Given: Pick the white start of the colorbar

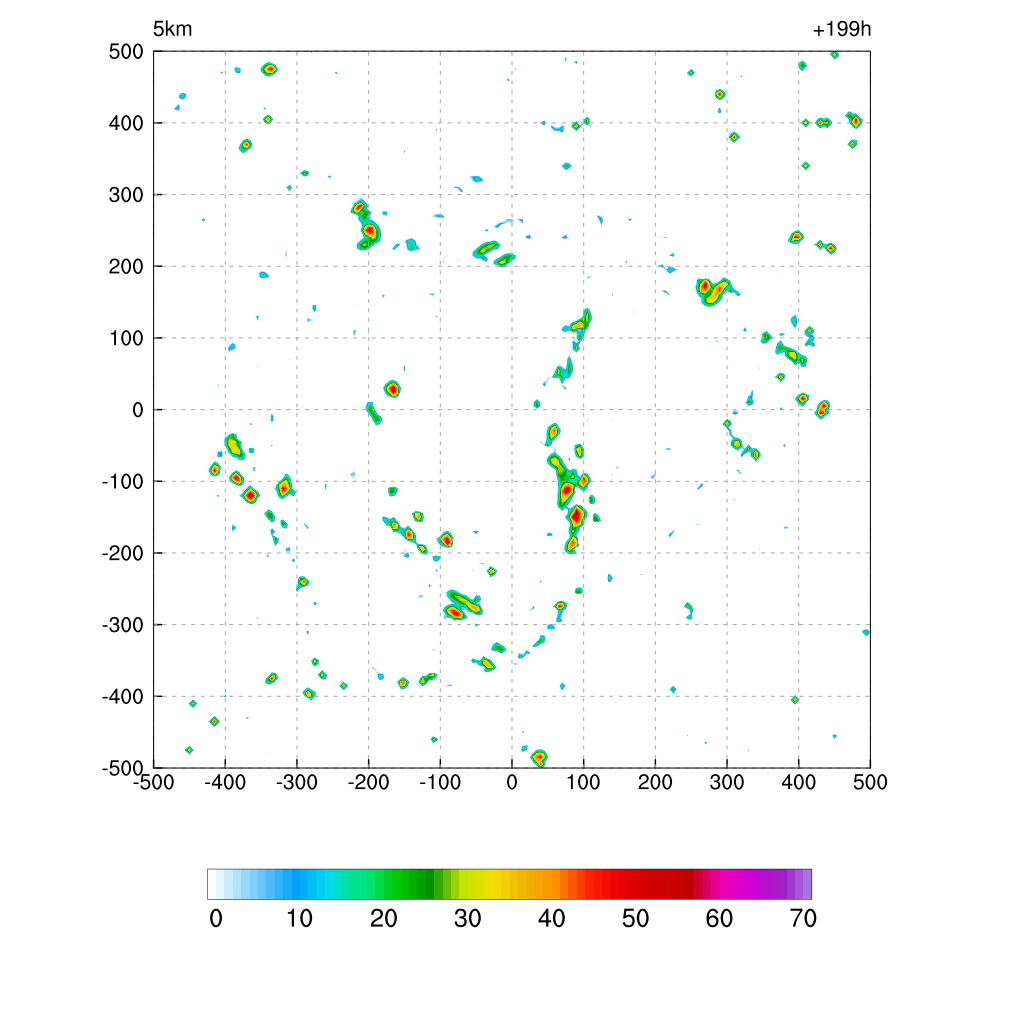Looking at the screenshot, I should [x=212, y=884].
